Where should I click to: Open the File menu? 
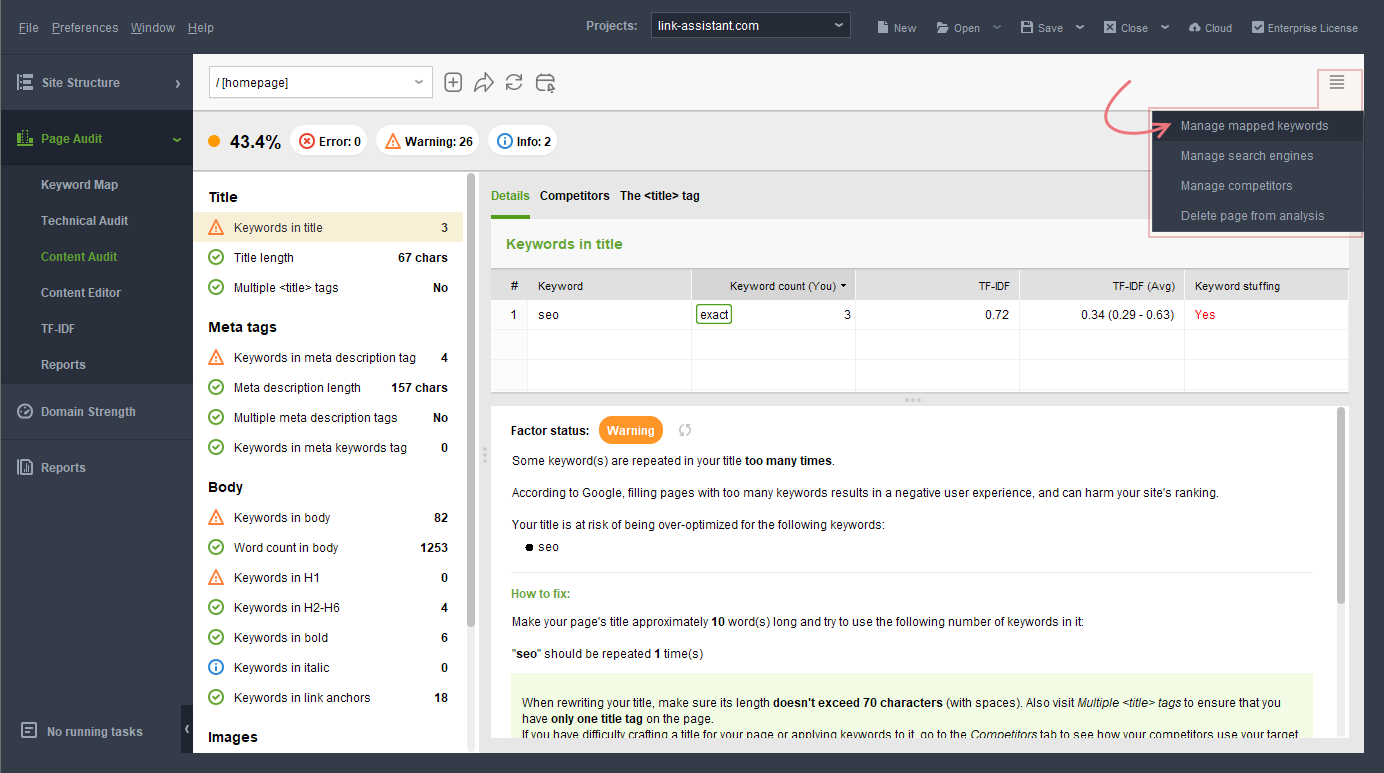pyautogui.click(x=29, y=27)
